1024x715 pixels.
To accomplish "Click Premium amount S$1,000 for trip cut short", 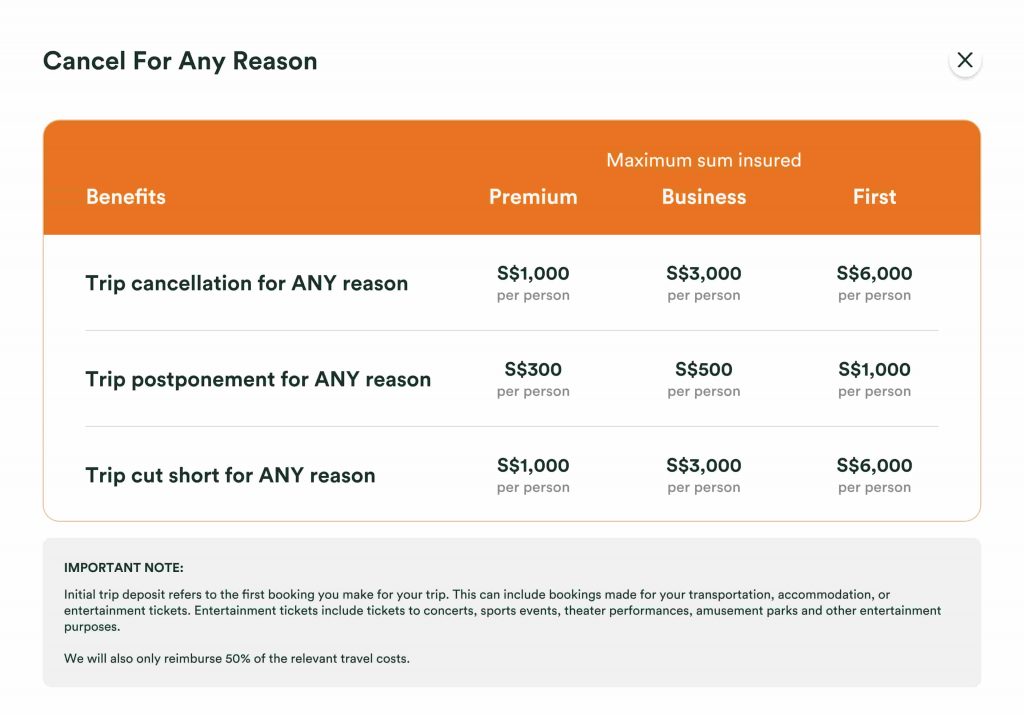I will pos(533,465).
